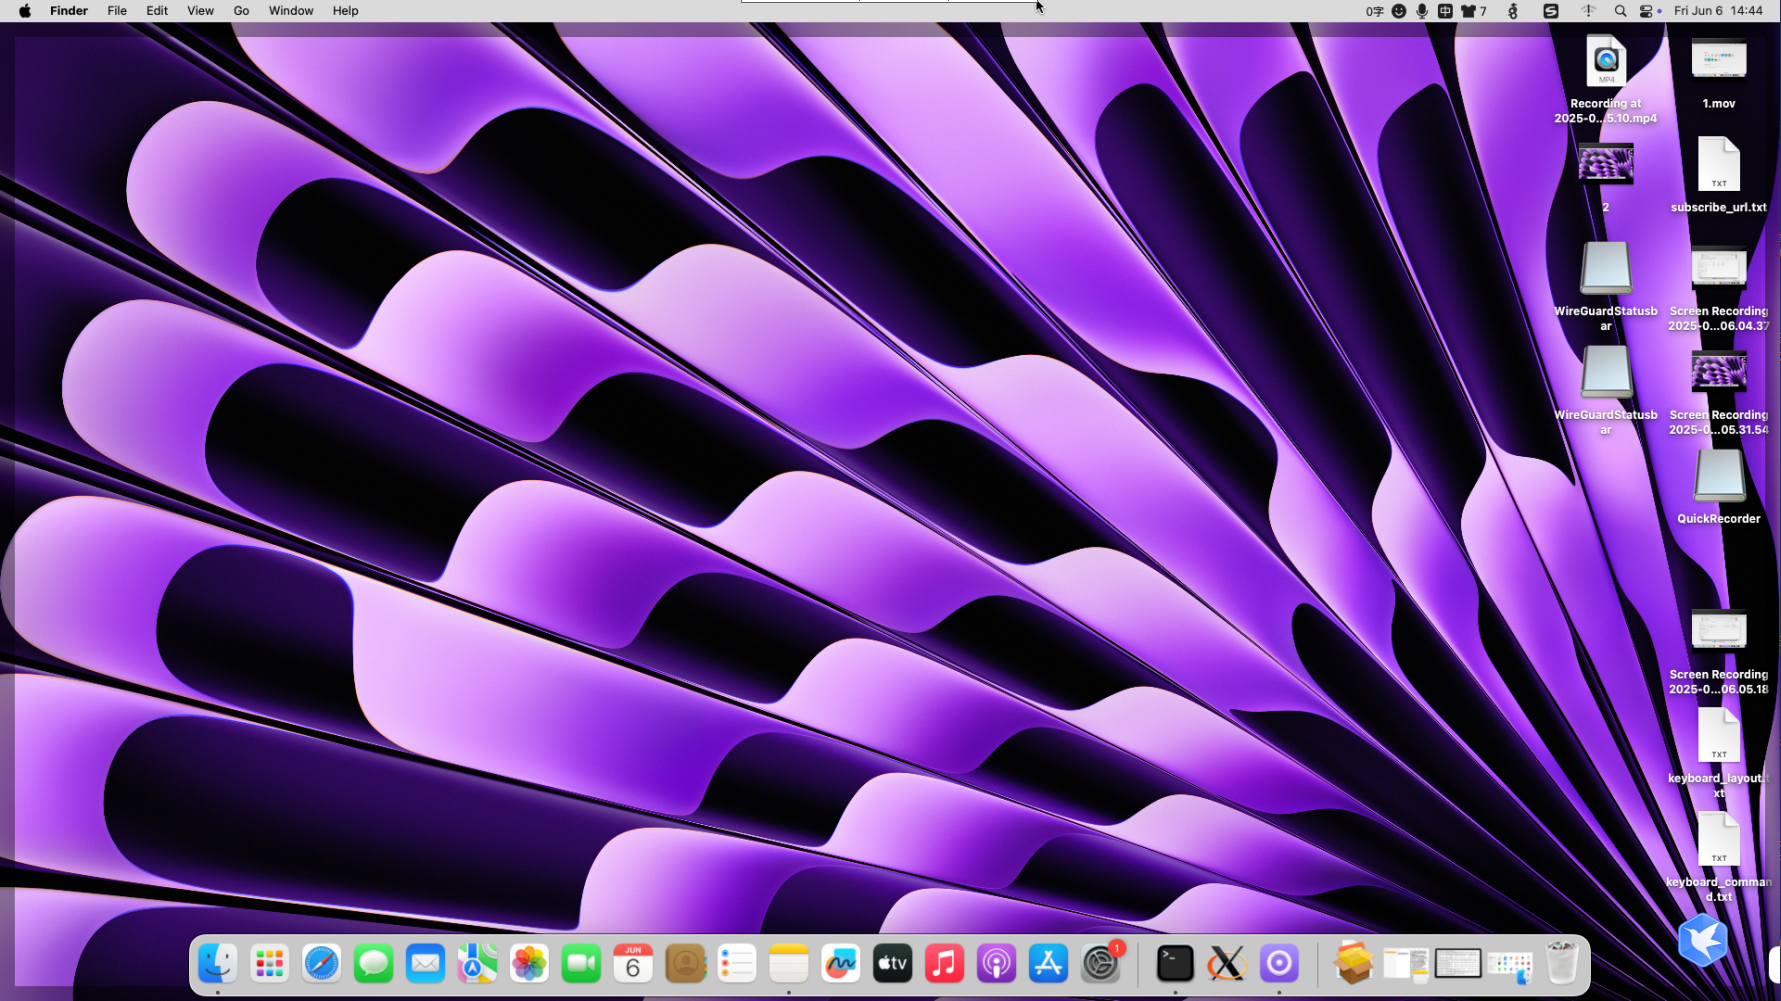Restore the minimized keyboard layout window in Dock
This screenshot has width=1781, height=1001.
pyautogui.click(x=1457, y=964)
